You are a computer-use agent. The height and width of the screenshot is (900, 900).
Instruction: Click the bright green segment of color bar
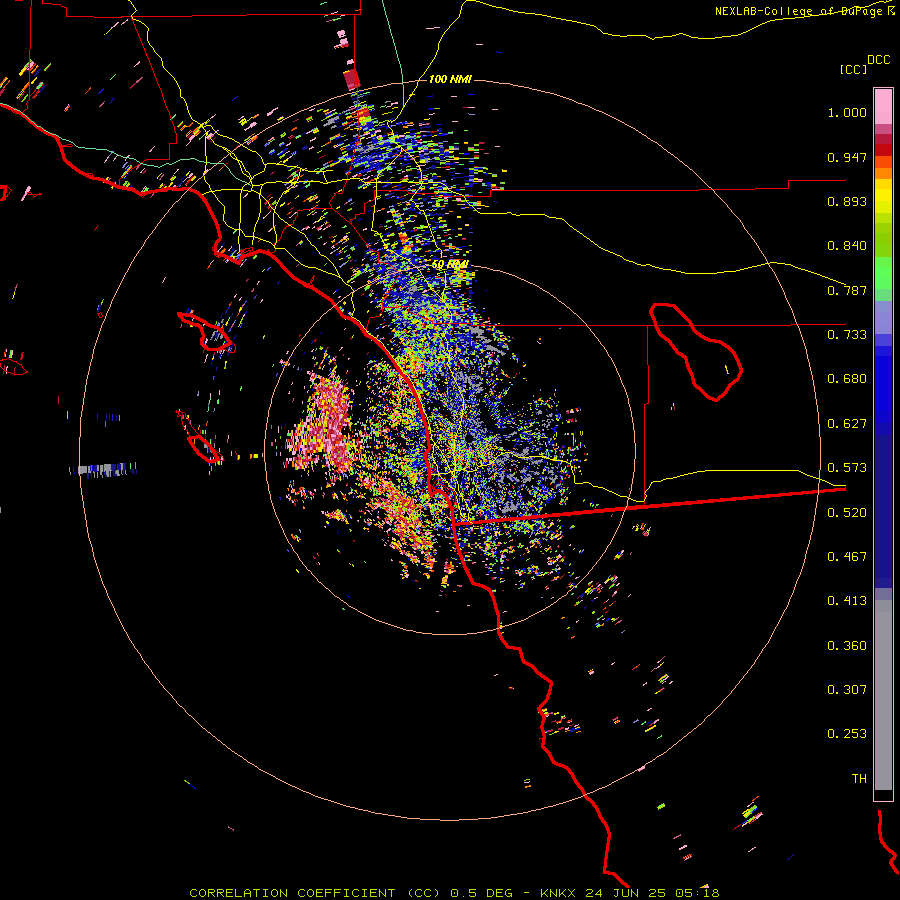pos(883,273)
